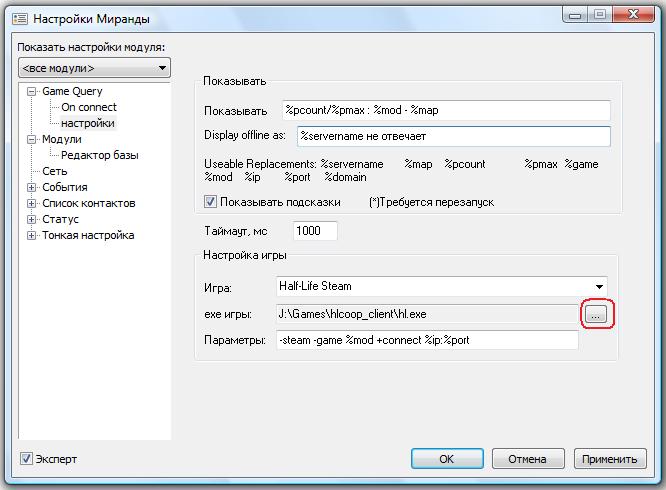Click the (*)Требуется перезапуск note

pos(432,203)
